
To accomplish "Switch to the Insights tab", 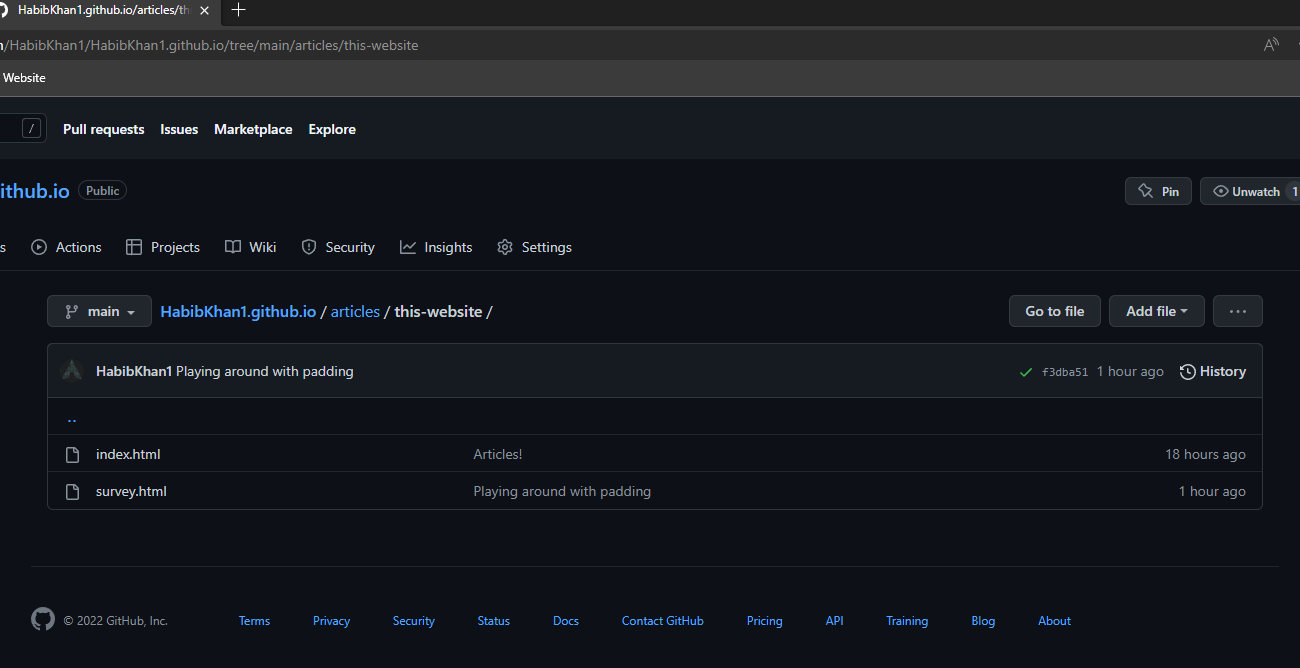I will tap(436, 247).
